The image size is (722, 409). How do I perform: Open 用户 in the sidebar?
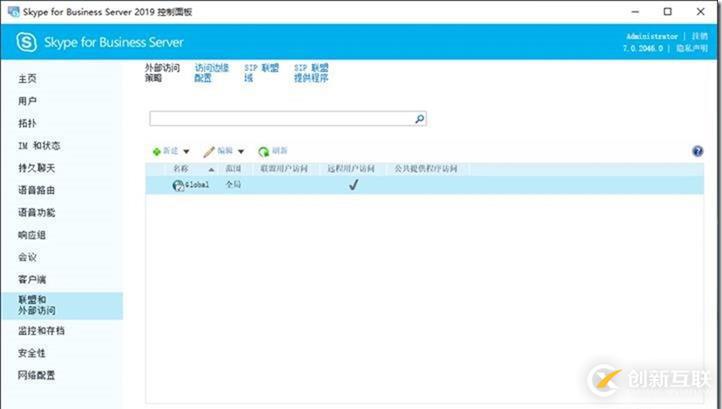pyautogui.click(x=27, y=101)
